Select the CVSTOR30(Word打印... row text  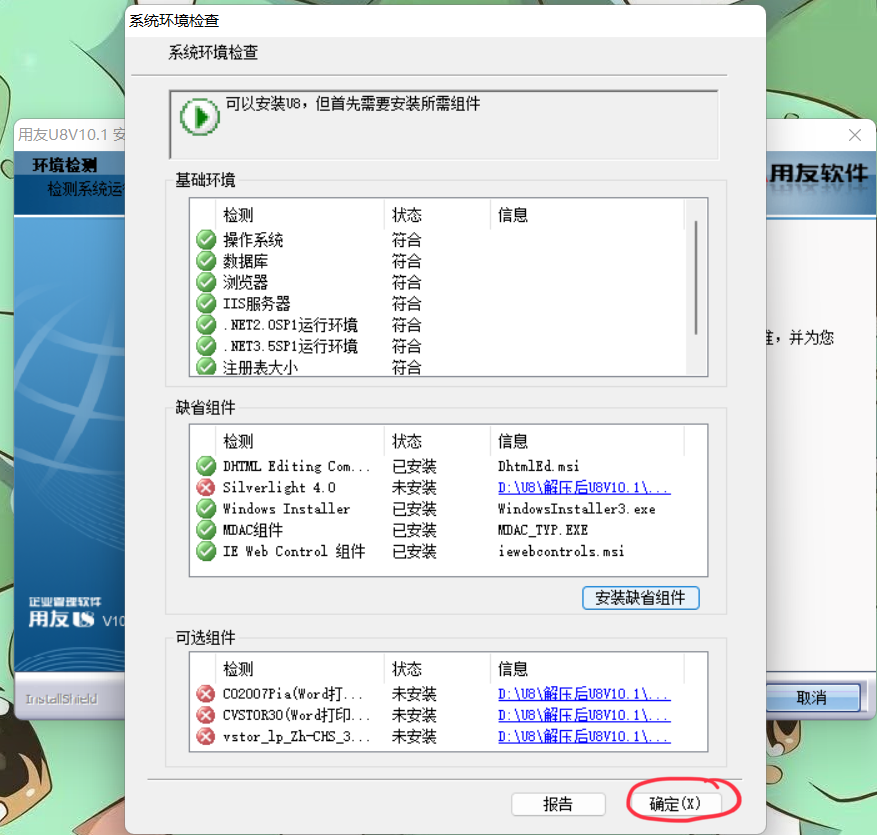(x=296, y=715)
